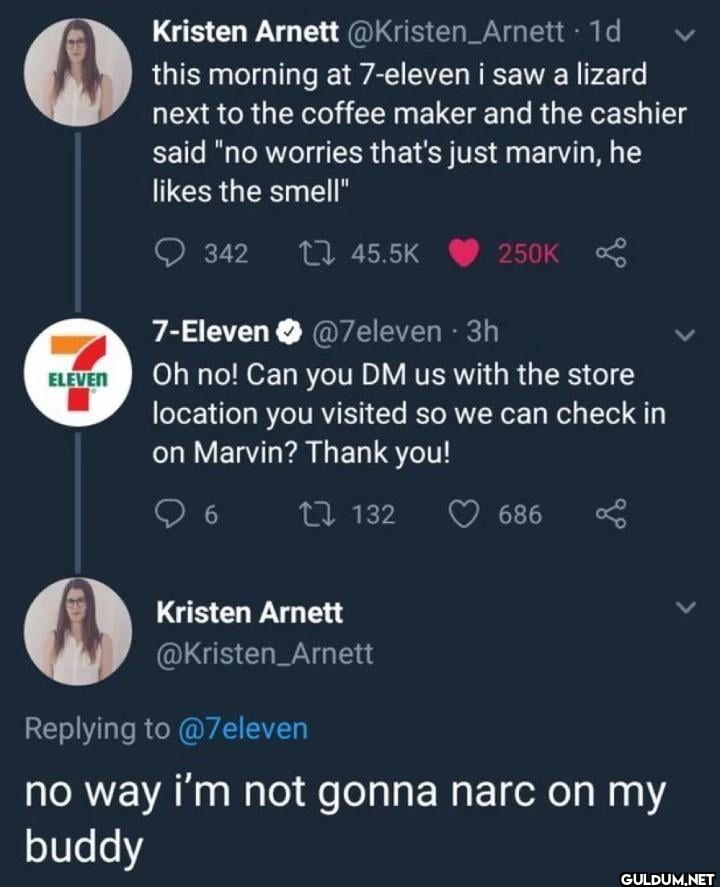Image resolution: width=720 pixels, height=887 pixels.
Task: Open Kristen Arnett's profile name in first tweet
Action: pos(245,32)
